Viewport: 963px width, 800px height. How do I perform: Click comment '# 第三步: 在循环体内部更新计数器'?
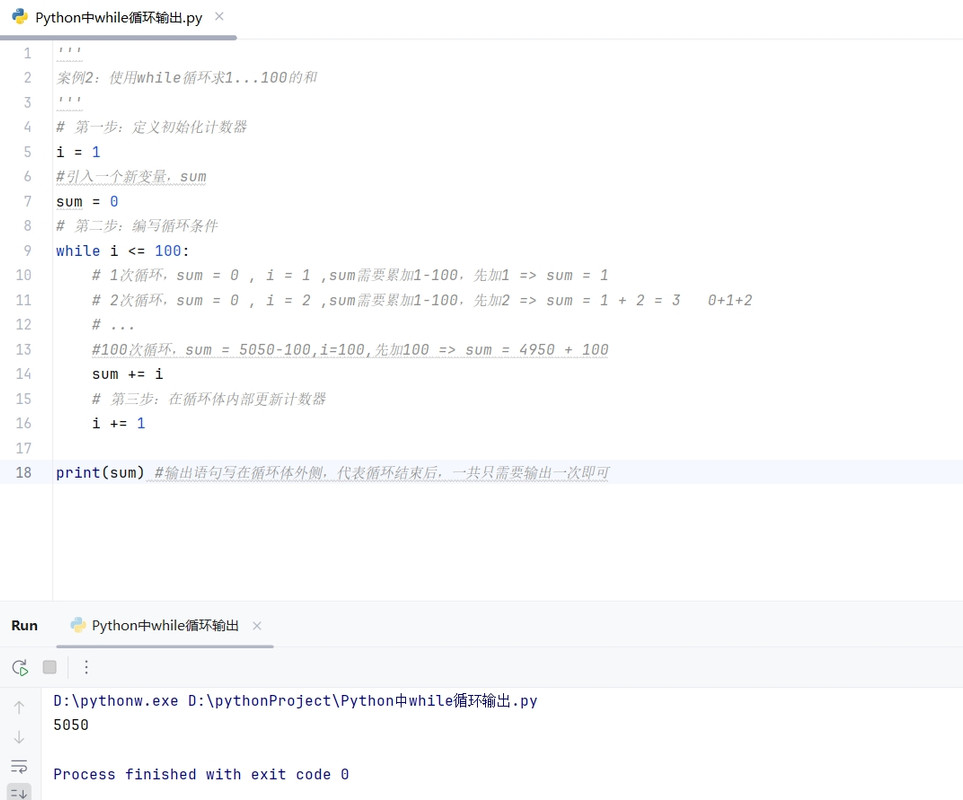[x=209, y=399]
